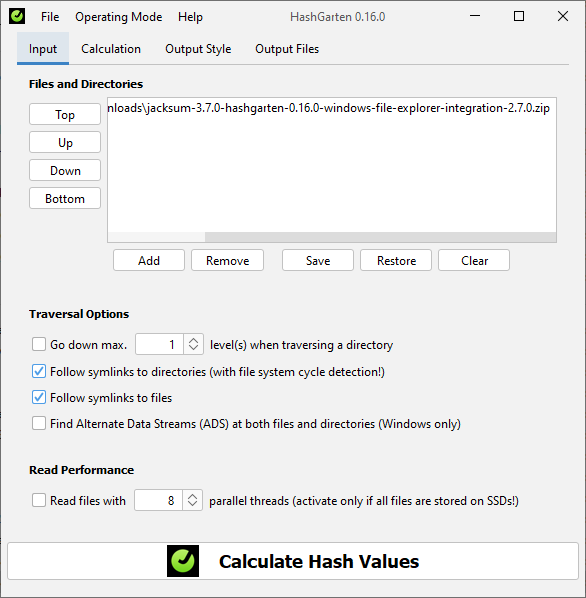Click the Bottom button
The image size is (586, 598).
point(65,198)
